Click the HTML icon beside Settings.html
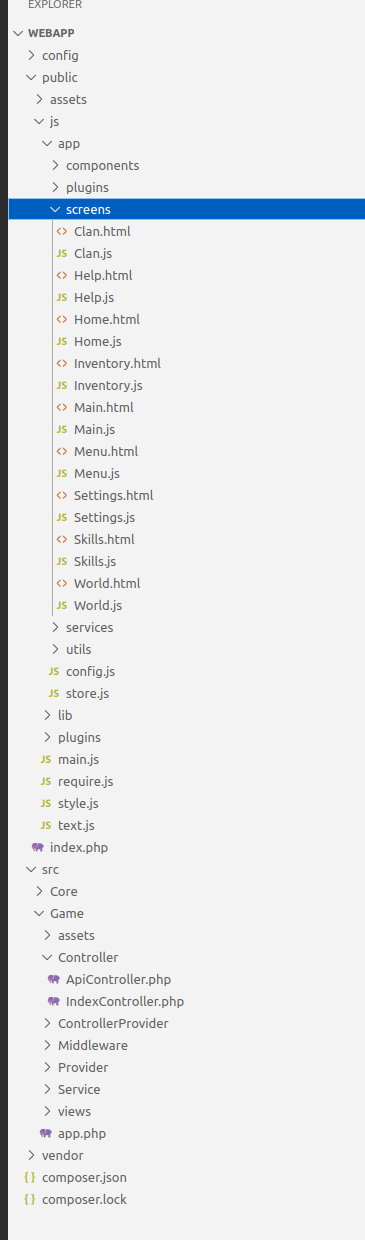The width and height of the screenshot is (365, 1240). coord(62,495)
